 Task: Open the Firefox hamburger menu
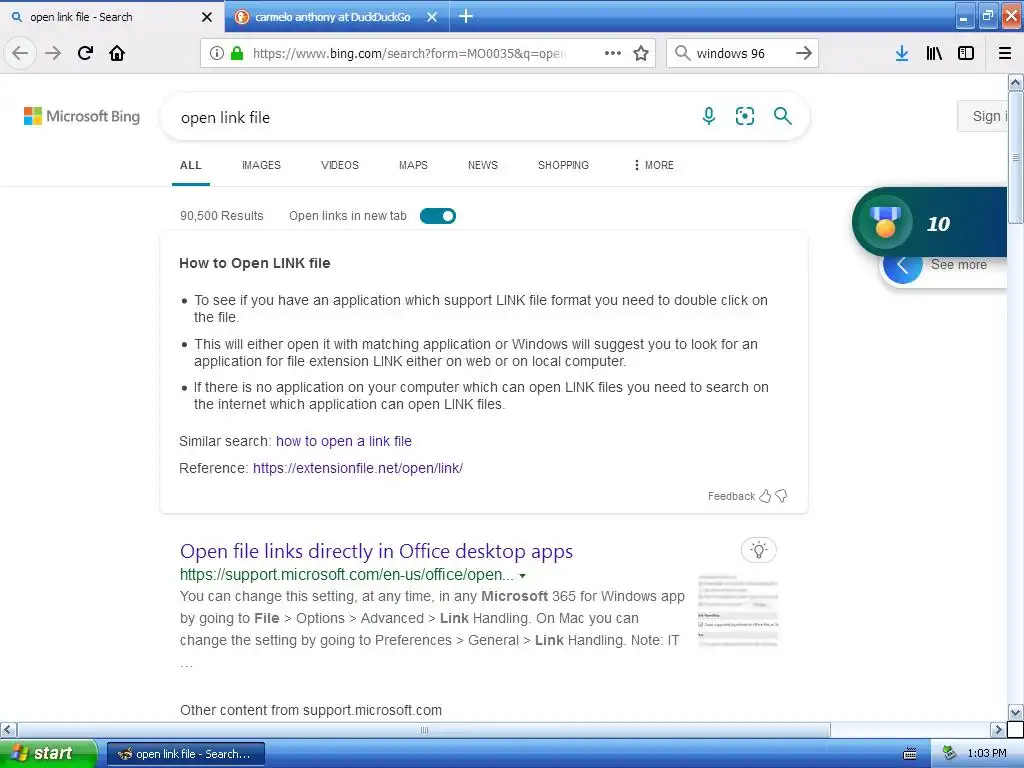(1005, 54)
